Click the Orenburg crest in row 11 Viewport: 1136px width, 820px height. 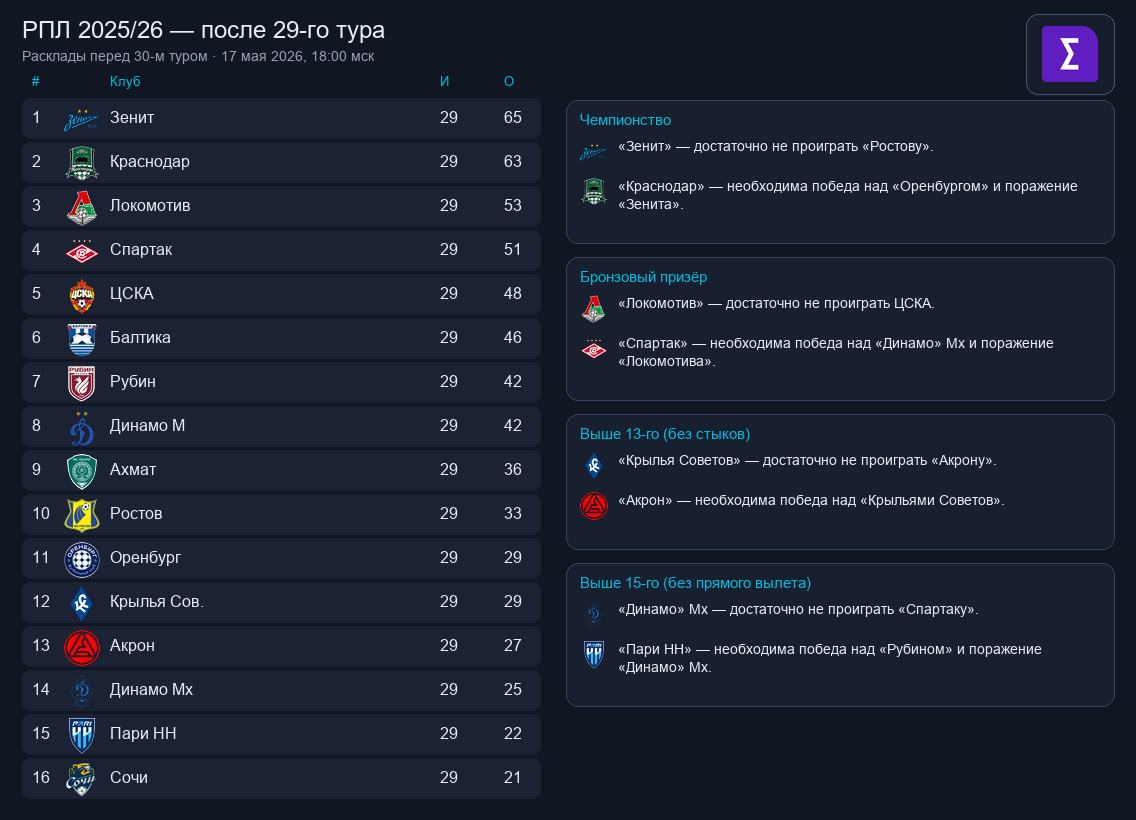point(81,559)
